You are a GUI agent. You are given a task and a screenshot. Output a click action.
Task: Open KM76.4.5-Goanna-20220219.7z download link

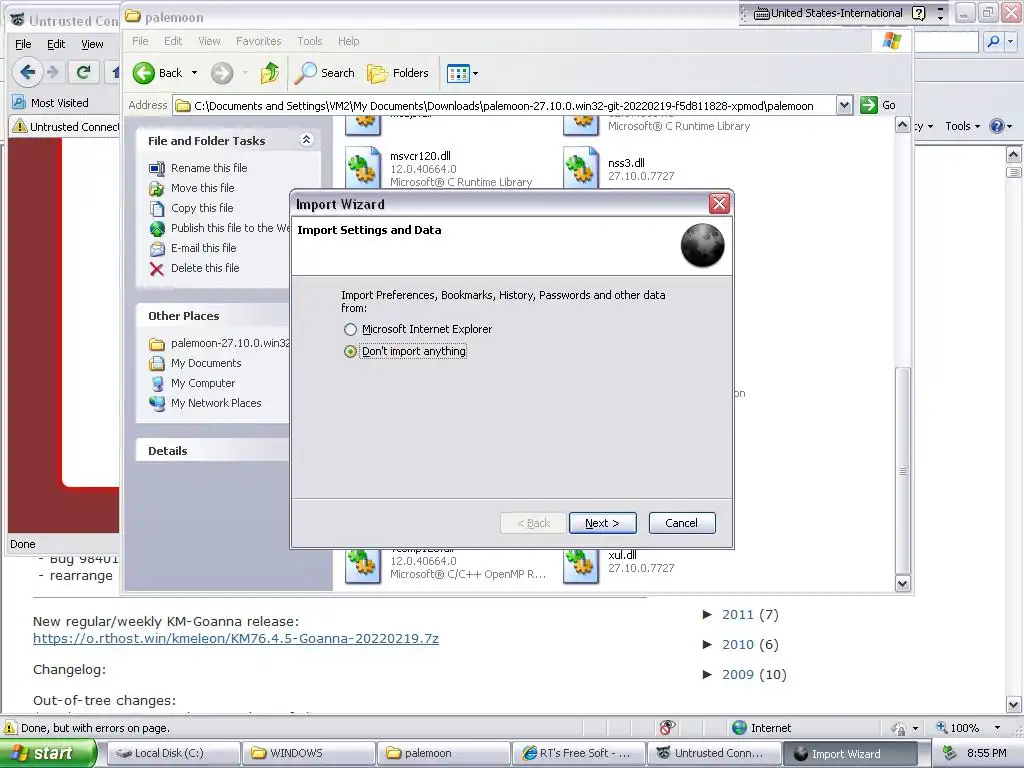tap(236, 639)
